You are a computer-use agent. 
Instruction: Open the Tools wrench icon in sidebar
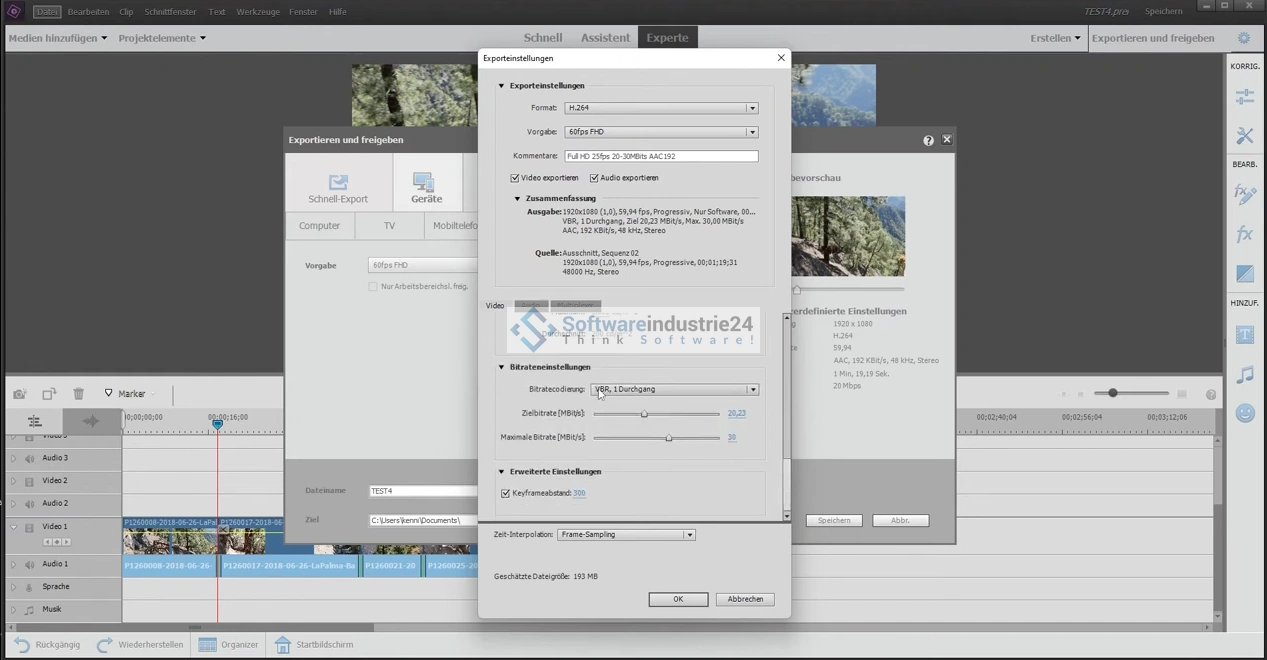pyautogui.click(x=1244, y=136)
